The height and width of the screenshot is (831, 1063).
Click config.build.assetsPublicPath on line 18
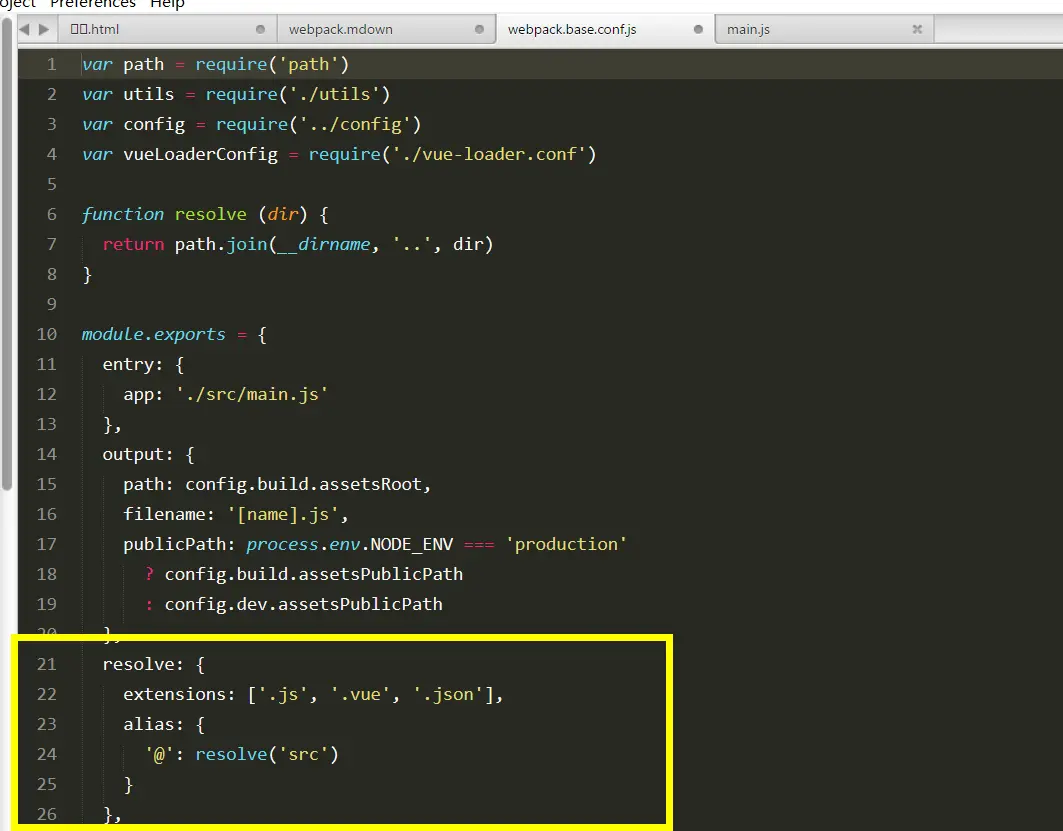tap(314, 574)
